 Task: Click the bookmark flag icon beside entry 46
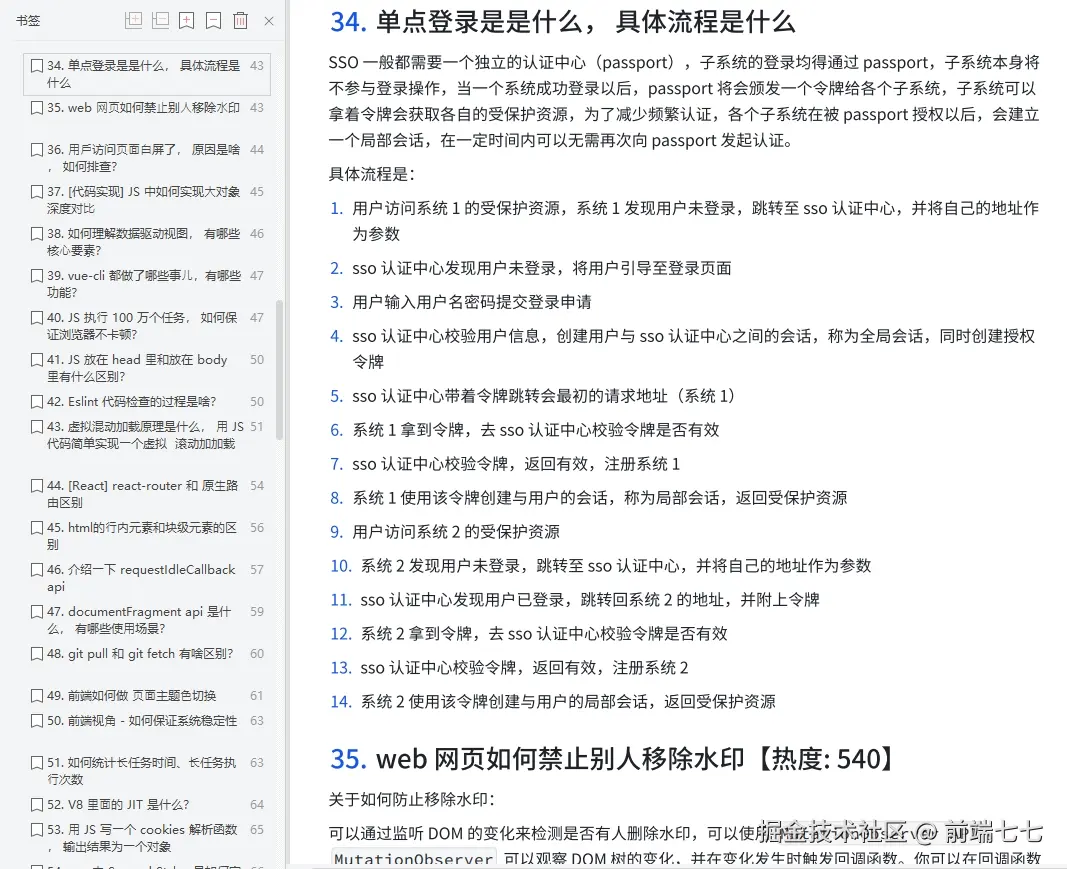[x=36, y=569]
